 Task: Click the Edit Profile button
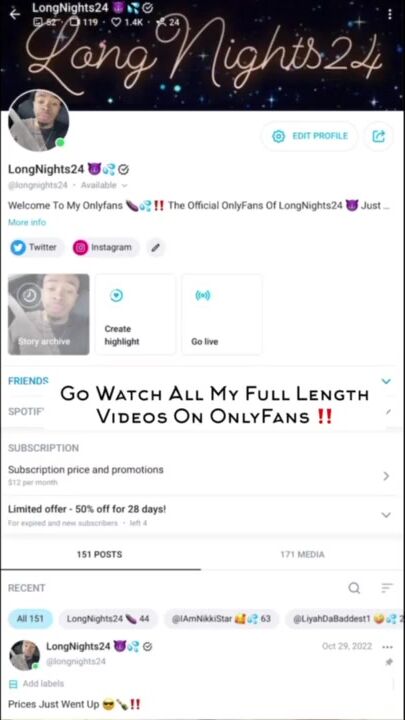pos(309,136)
